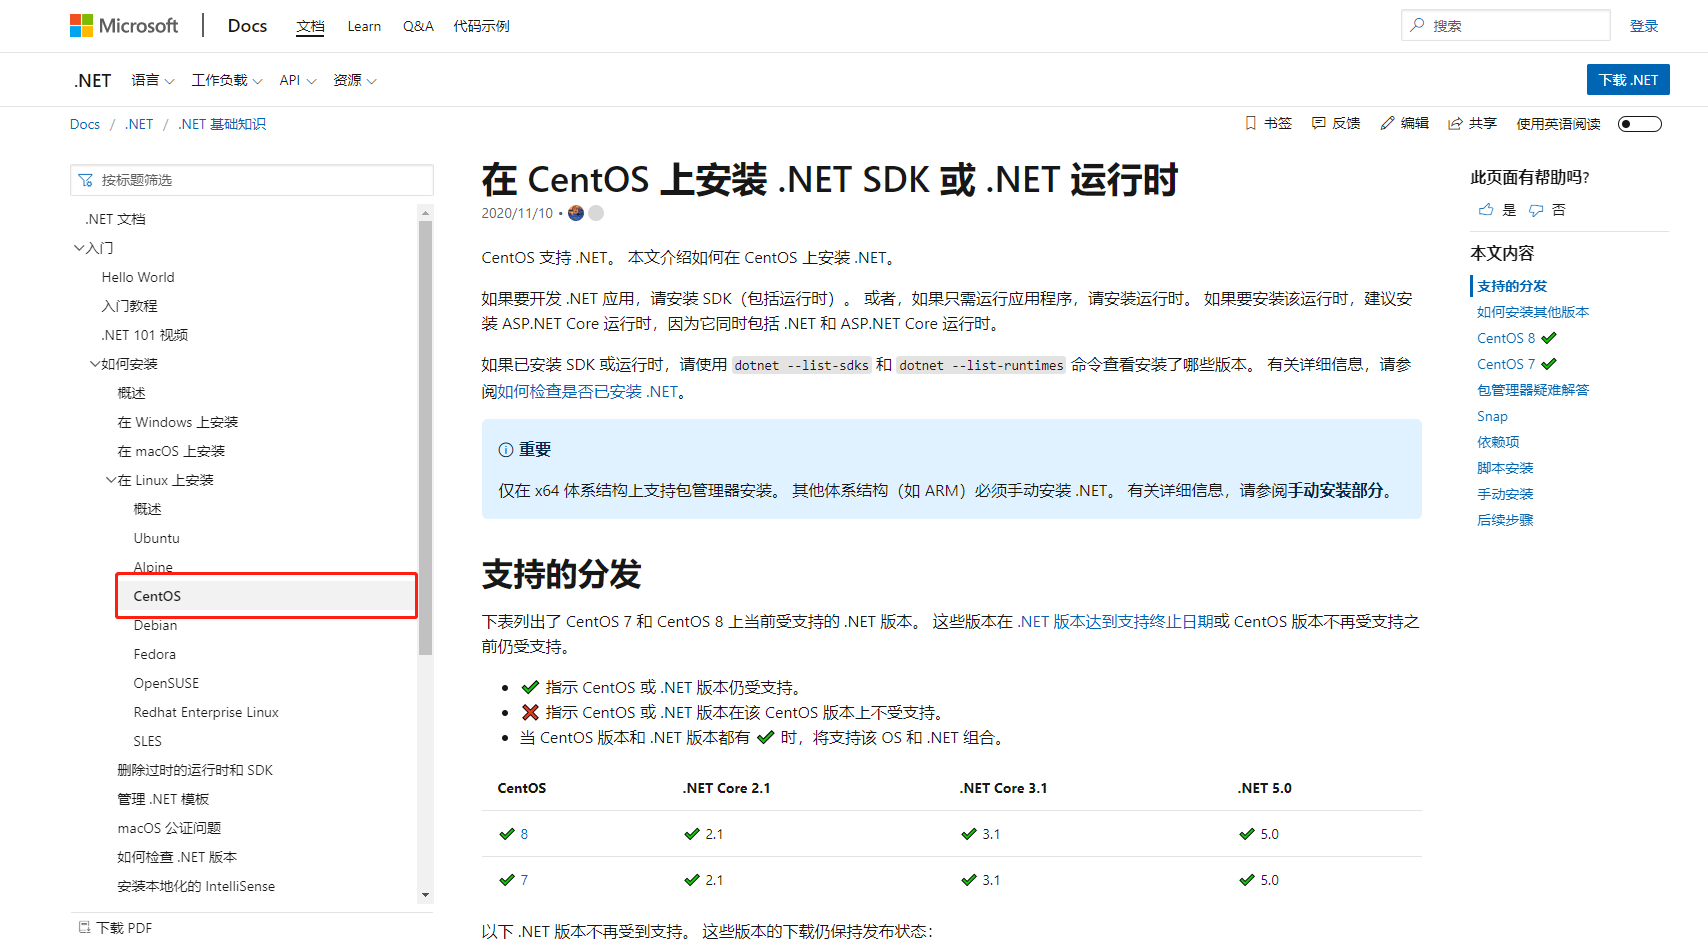The image size is (1708, 941).
Task: Give thumbs down feedback with 否 icon
Action: pyautogui.click(x=1537, y=210)
